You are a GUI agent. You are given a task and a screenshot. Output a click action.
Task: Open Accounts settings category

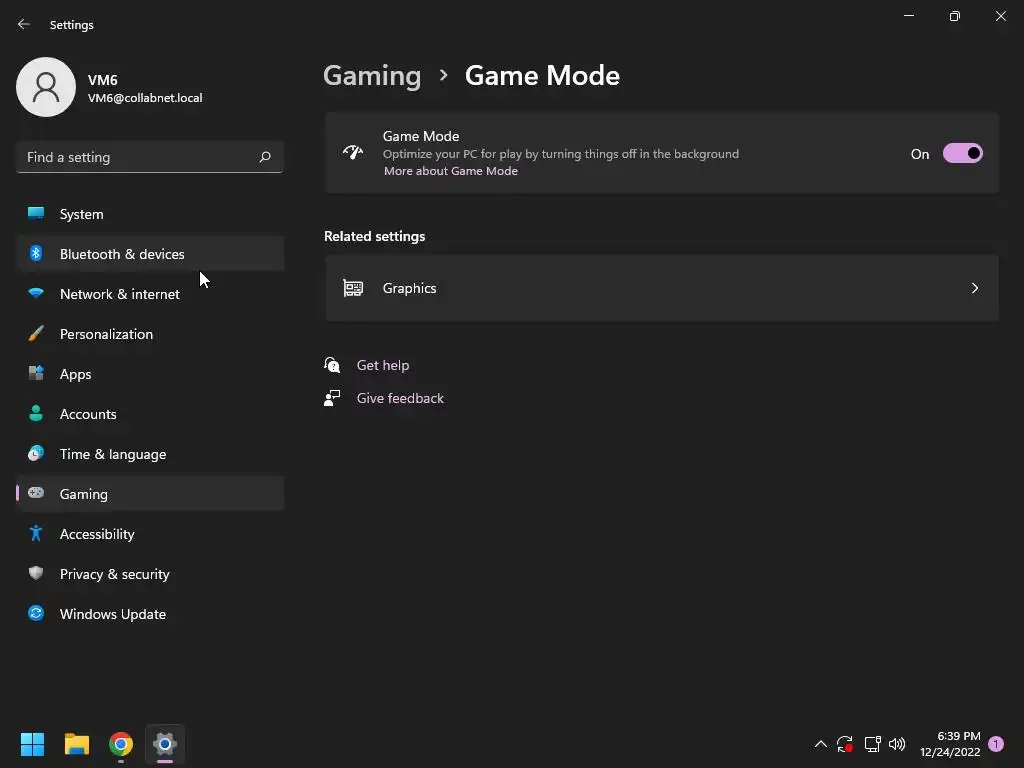[150, 414]
